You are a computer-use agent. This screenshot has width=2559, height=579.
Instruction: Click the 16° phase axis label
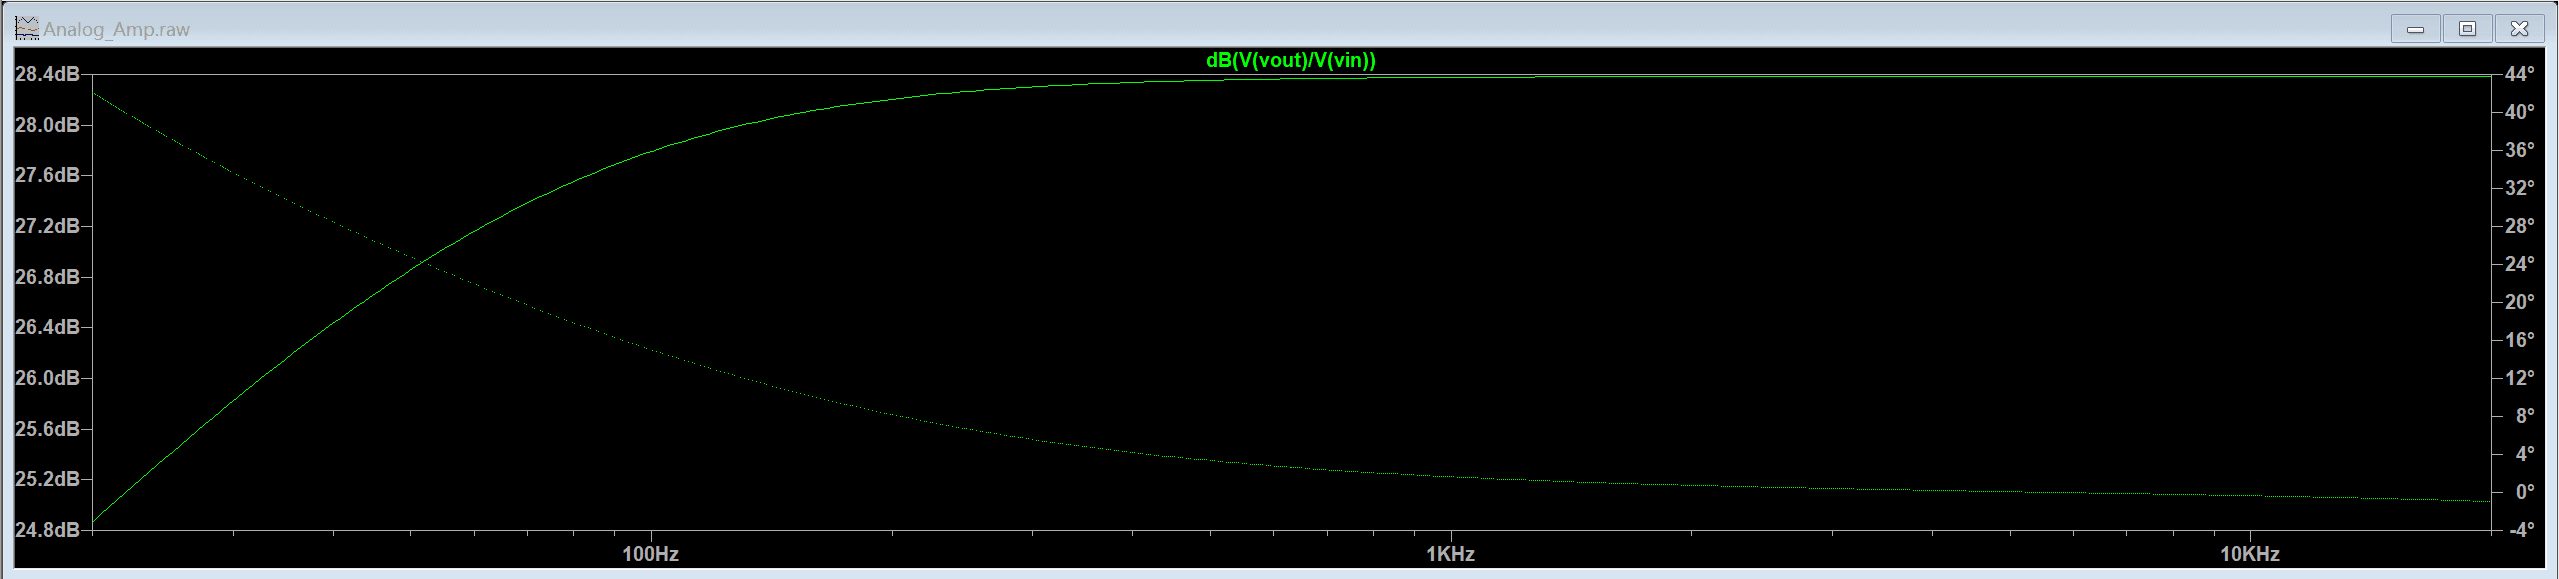coord(2519,340)
